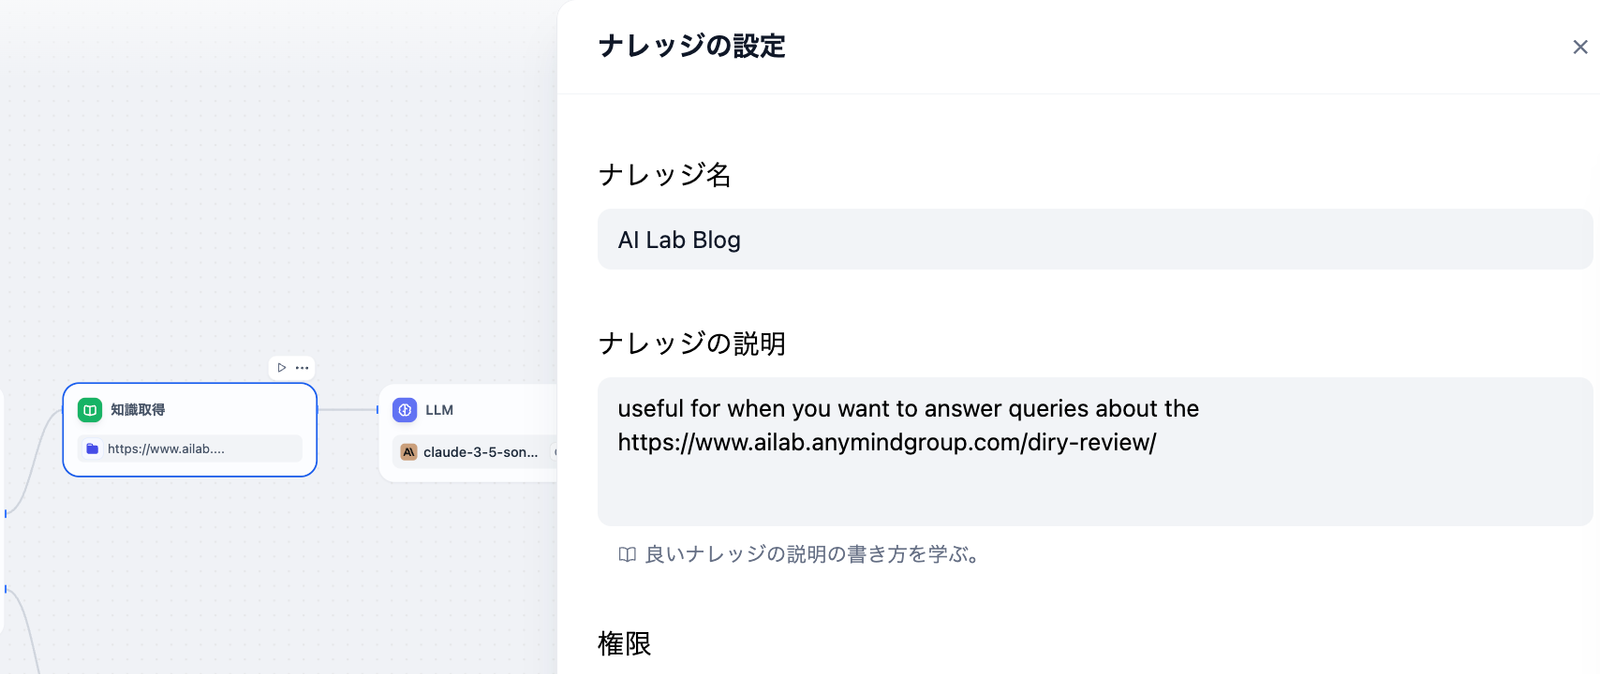Click the ナレッジの設定 panel header

(x=692, y=46)
